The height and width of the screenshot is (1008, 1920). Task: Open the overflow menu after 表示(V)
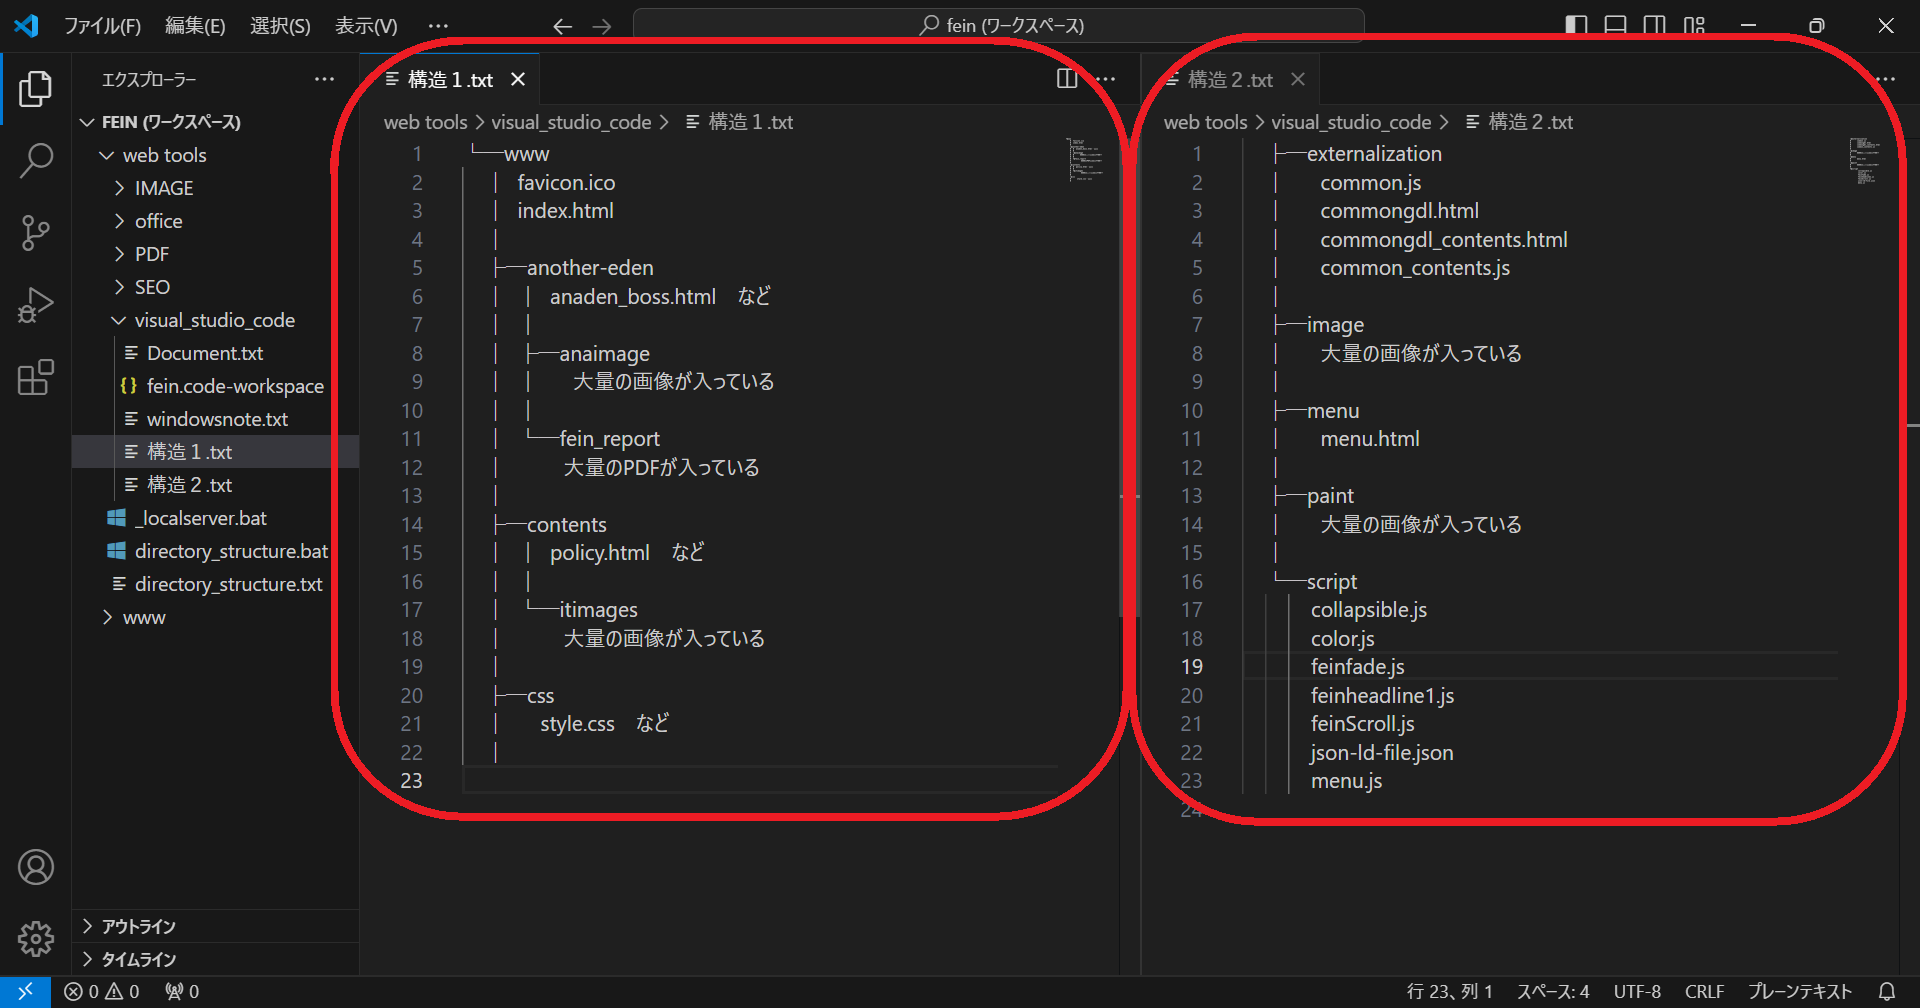(438, 26)
